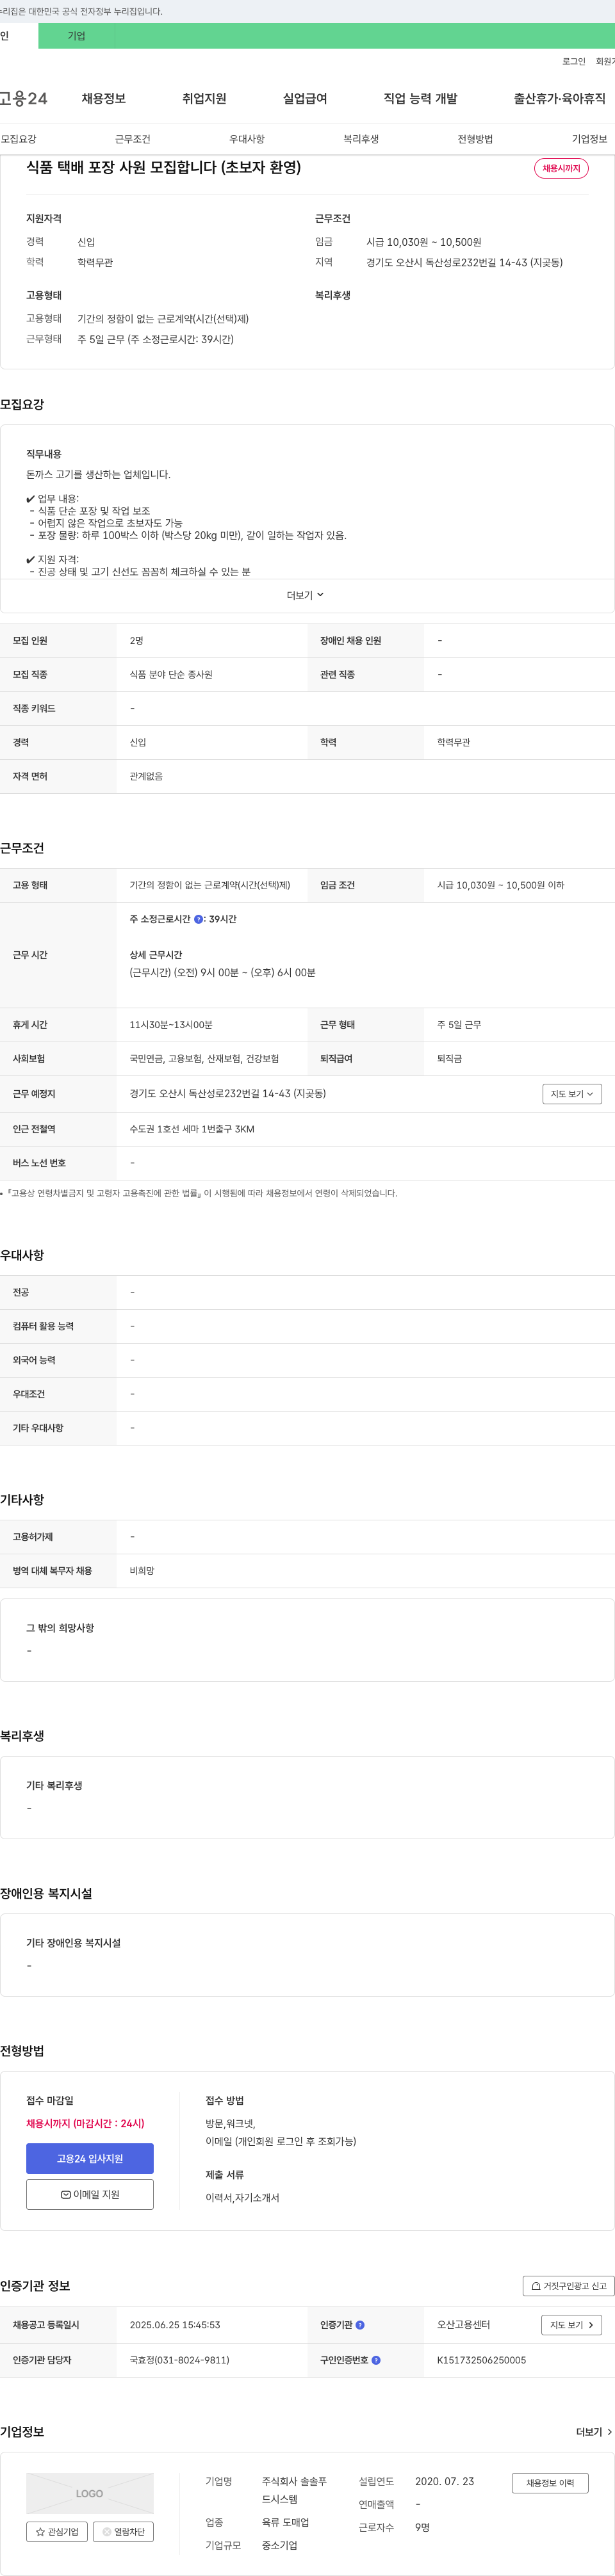Report false ad via 거짓구인광고 신고
Screen dimensions: 615x2576
coord(568,2286)
